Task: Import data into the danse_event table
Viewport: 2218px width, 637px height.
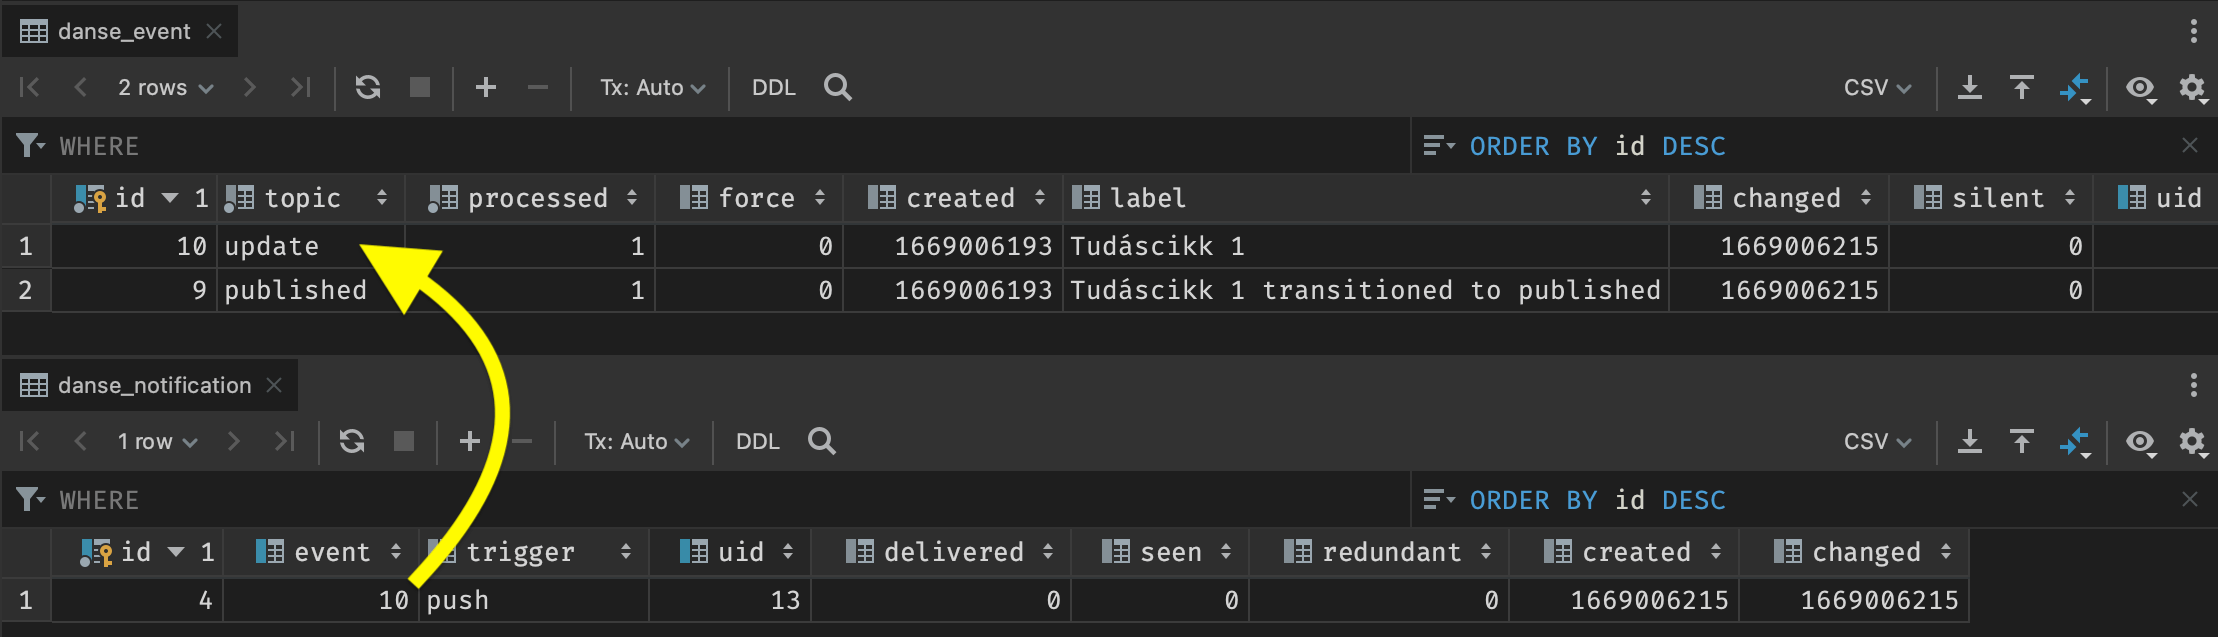Action: (x=2022, y=88)
